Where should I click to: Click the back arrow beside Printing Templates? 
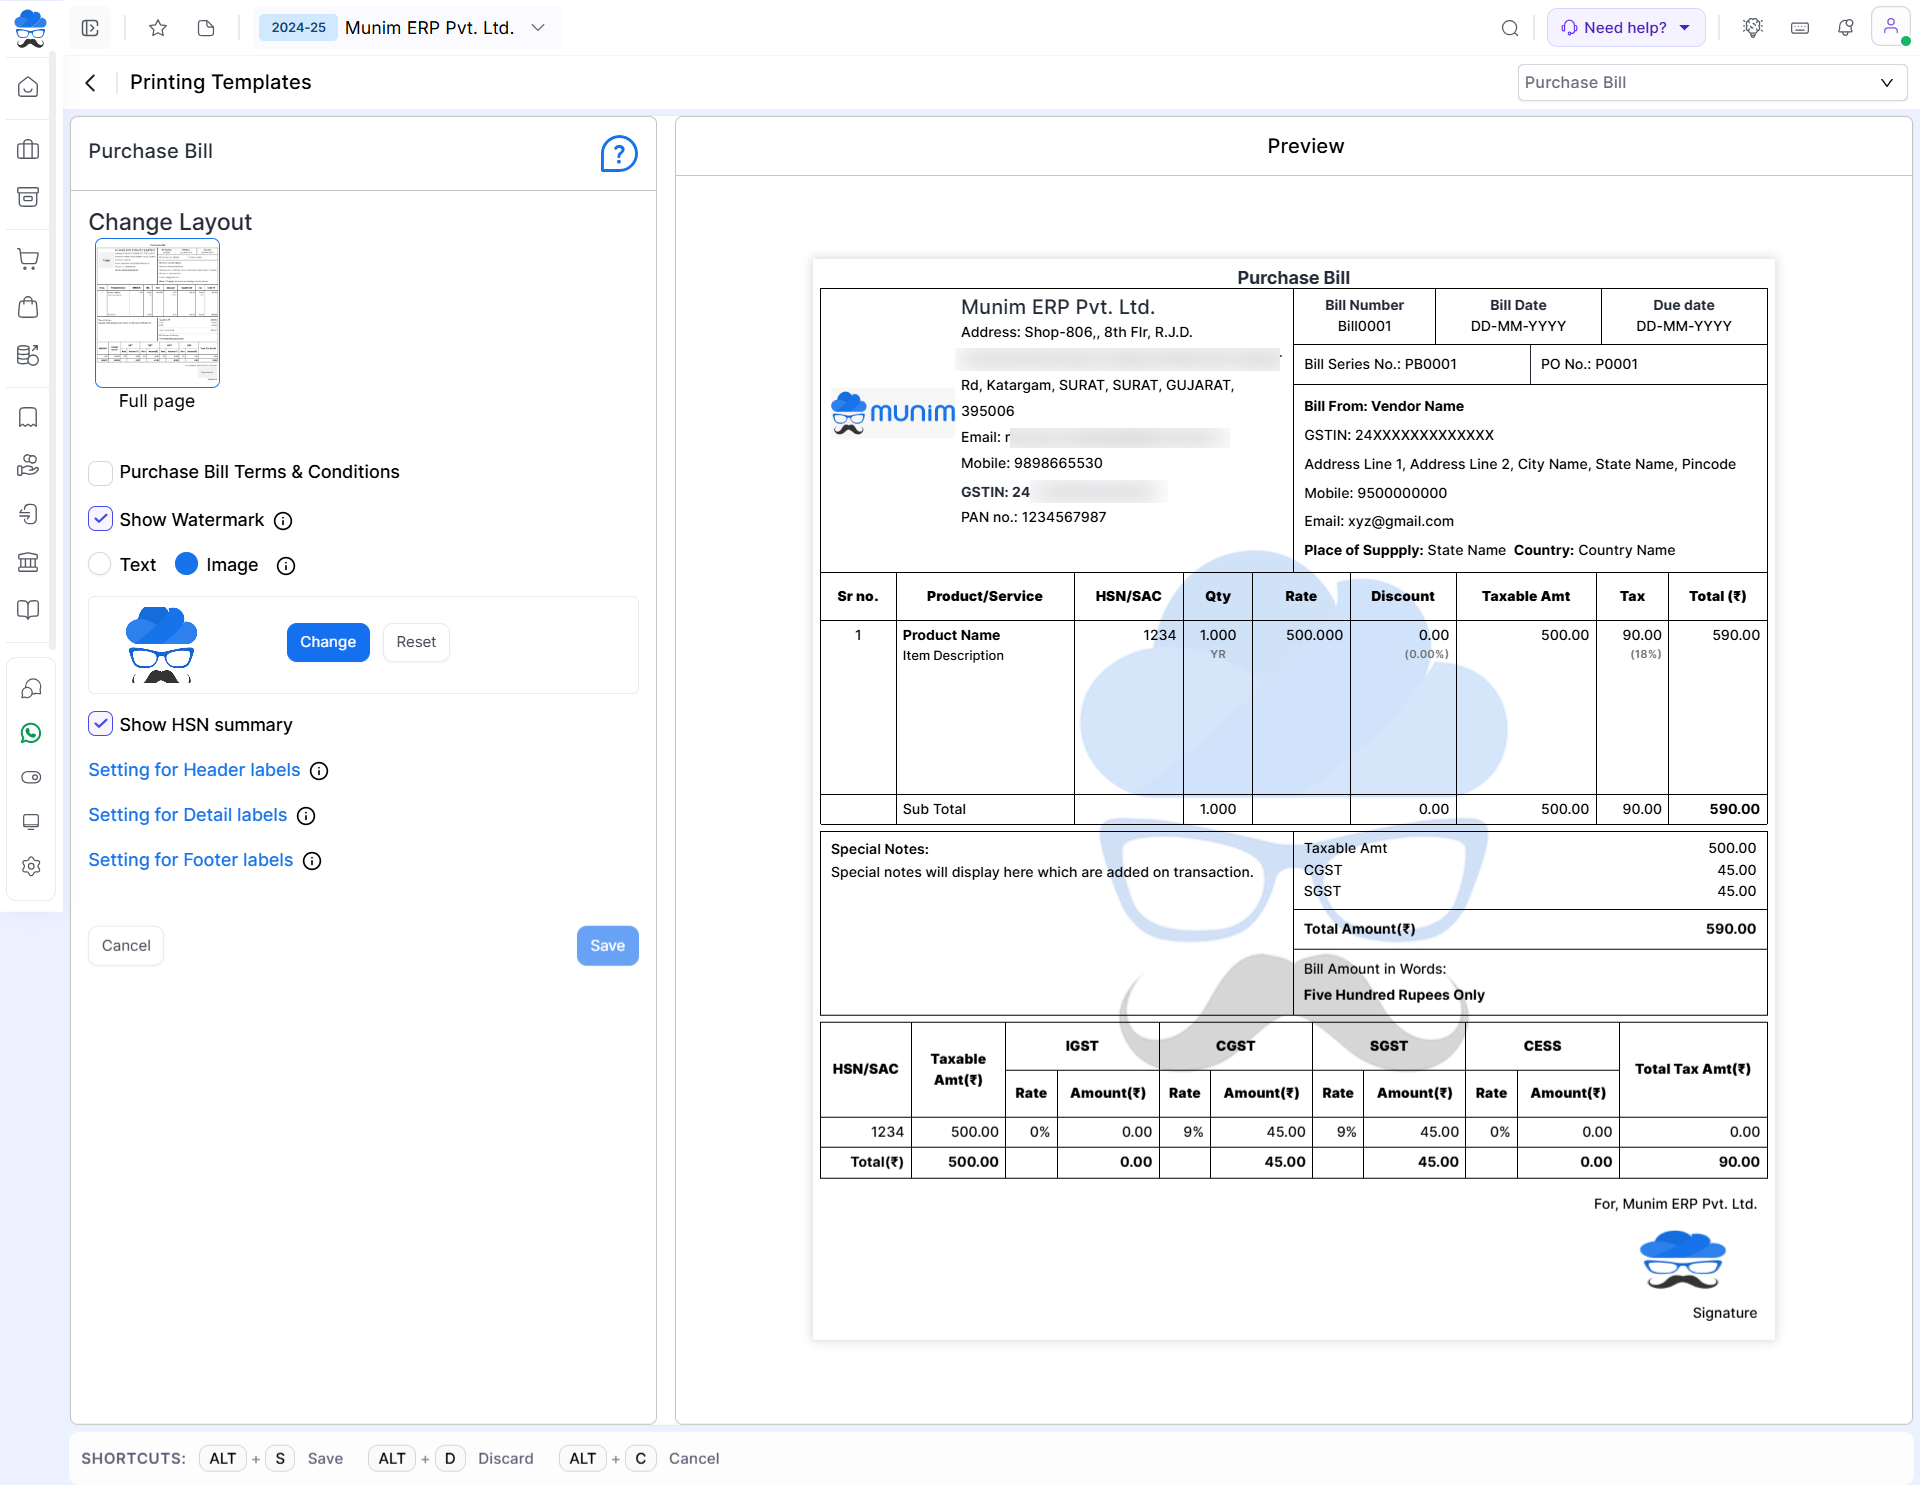tap(91, 83)
